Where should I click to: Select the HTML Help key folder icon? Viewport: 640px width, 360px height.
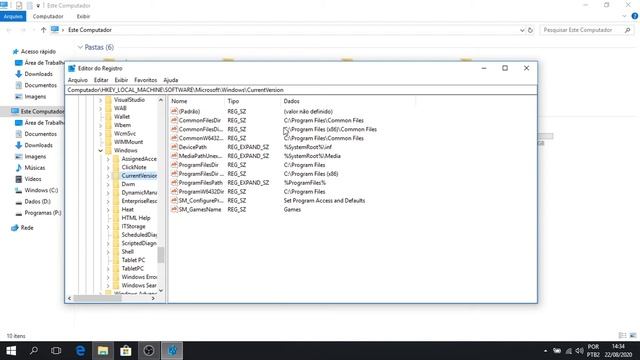point(116,218)
